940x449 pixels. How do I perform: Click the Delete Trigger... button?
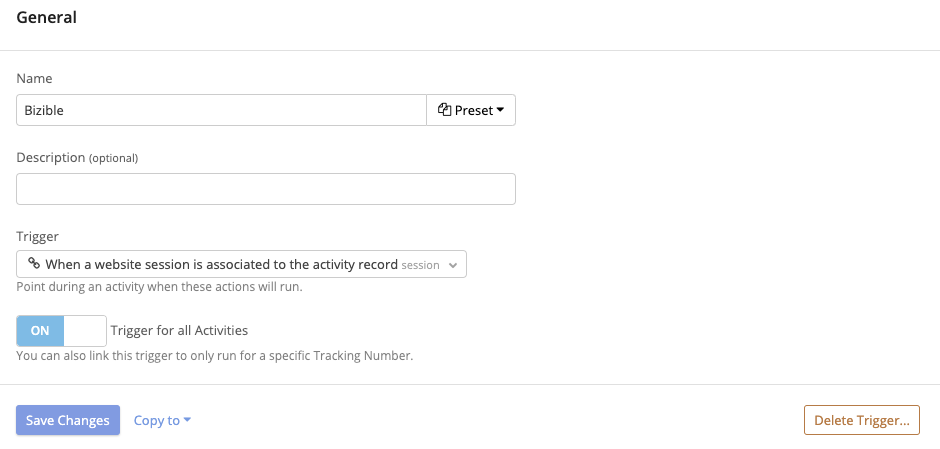[861, 420]
